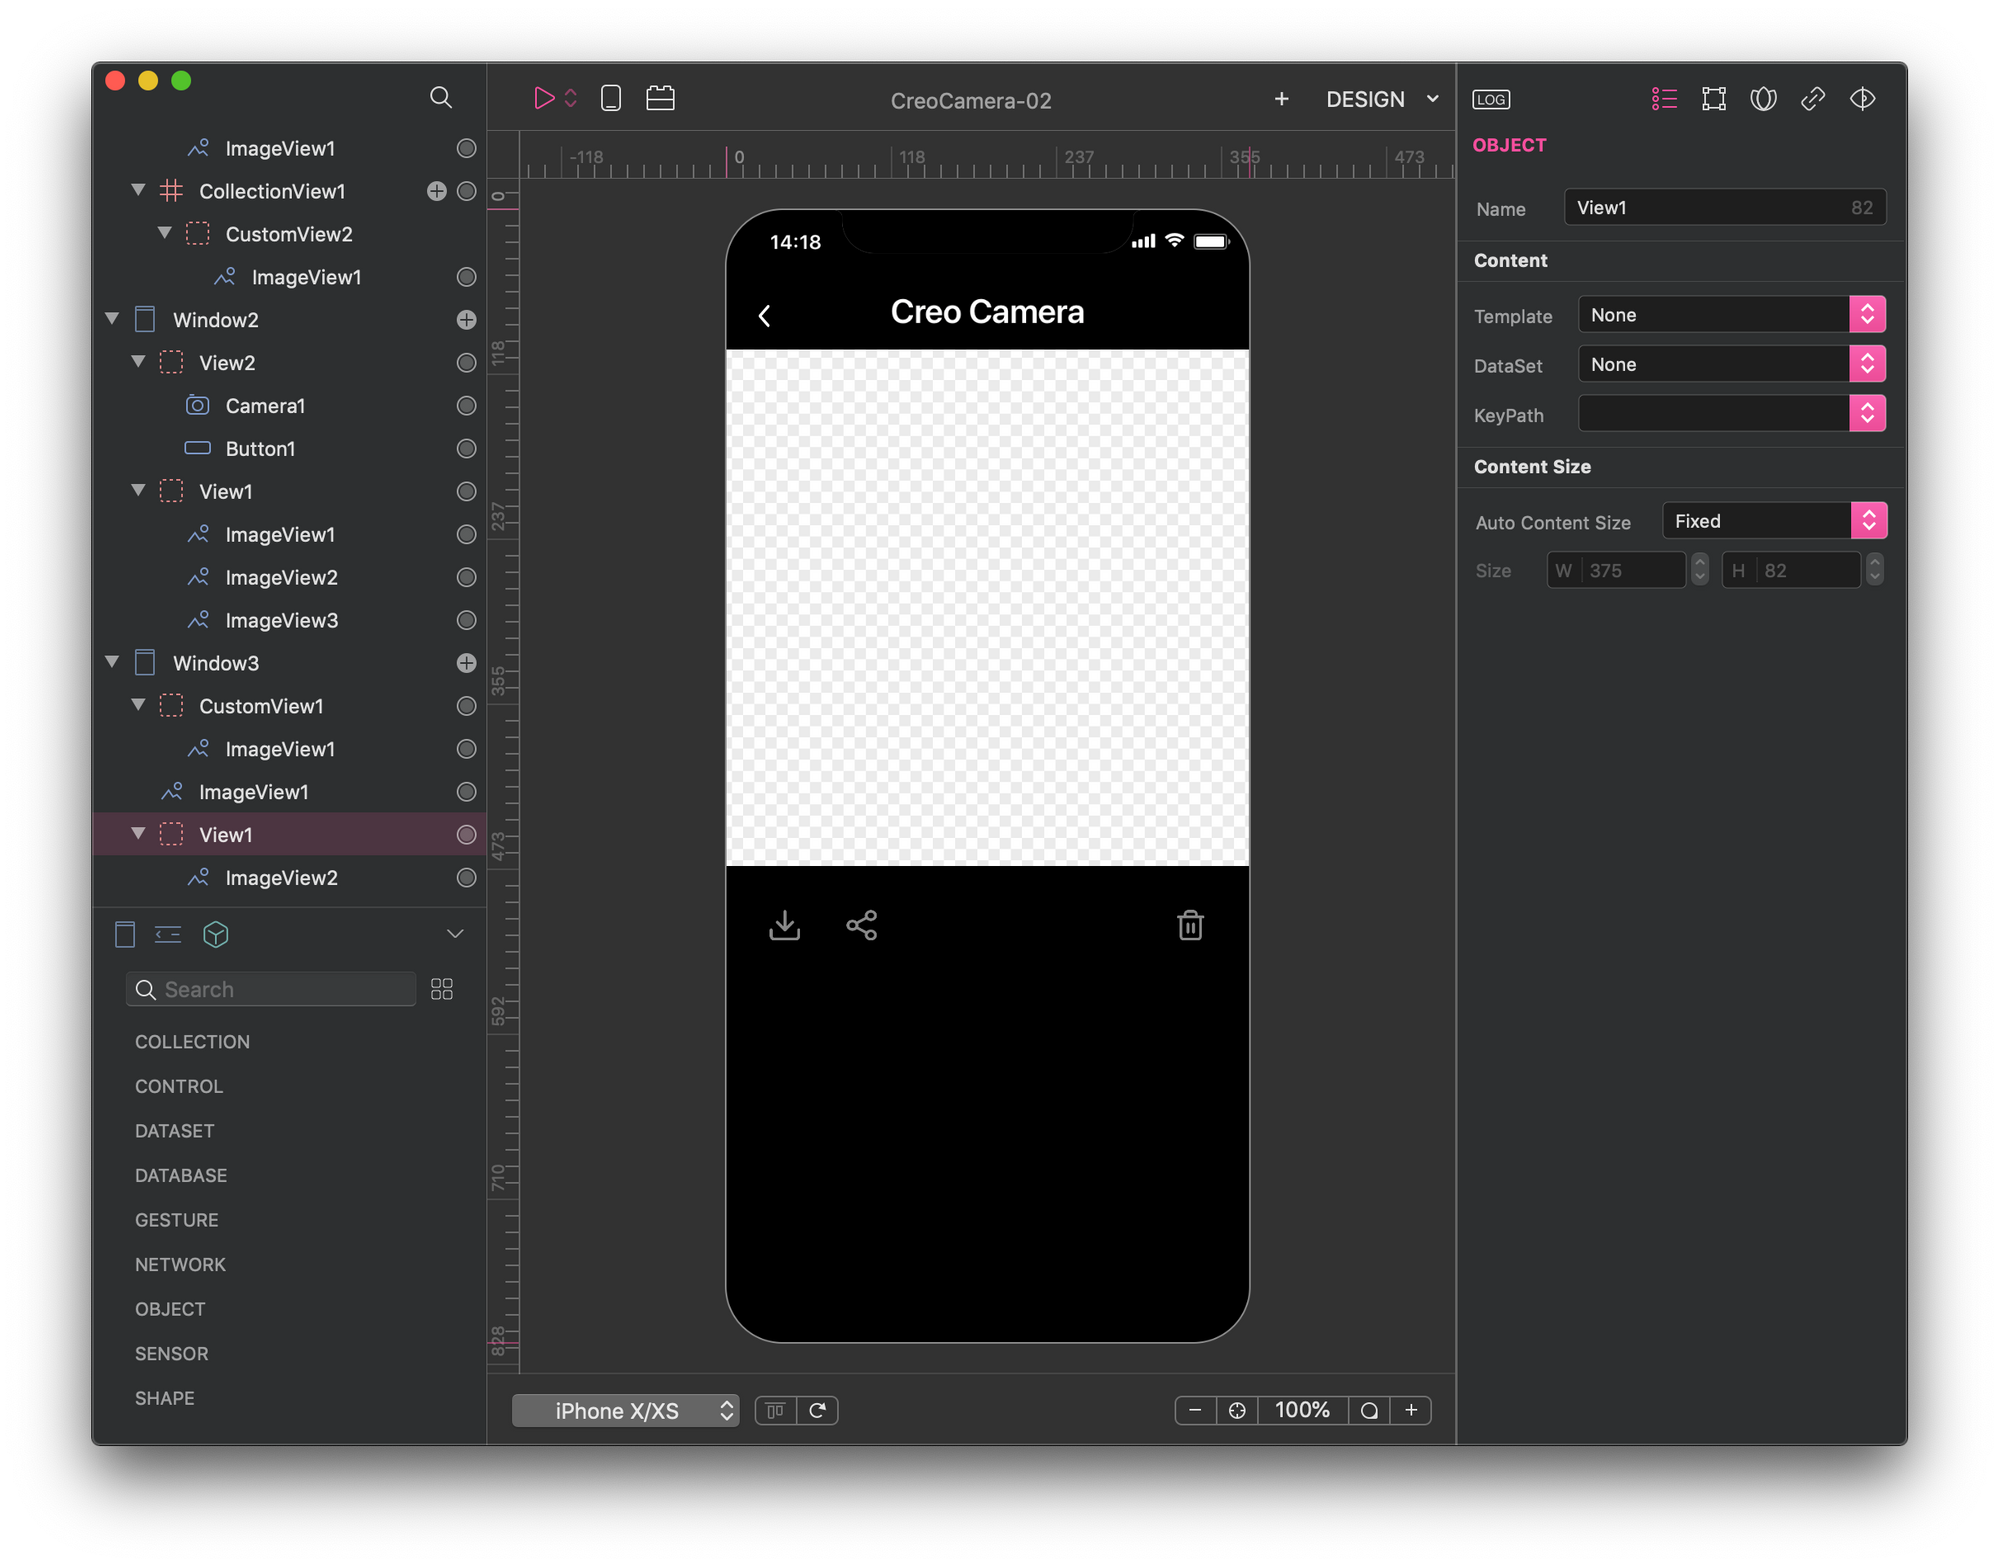Viewport: 2000px width, 1568px height.
Task: Select the 3D cube objects library icon
Action: pos(216,934)
